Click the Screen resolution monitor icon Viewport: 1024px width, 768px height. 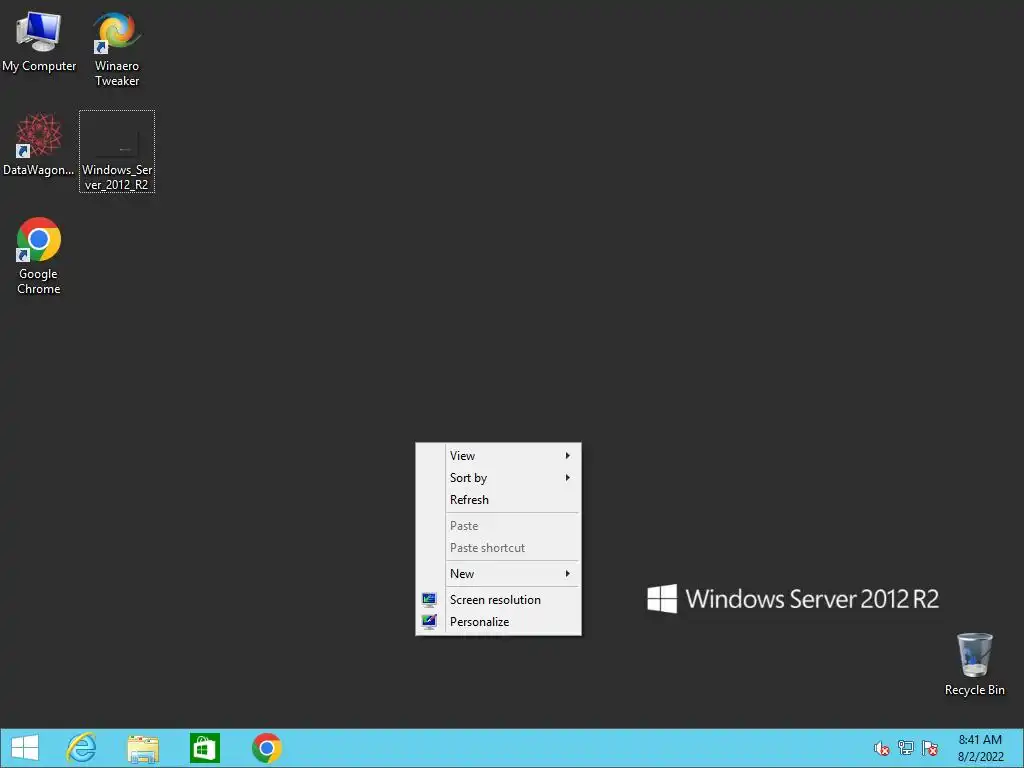click(429, 600)
